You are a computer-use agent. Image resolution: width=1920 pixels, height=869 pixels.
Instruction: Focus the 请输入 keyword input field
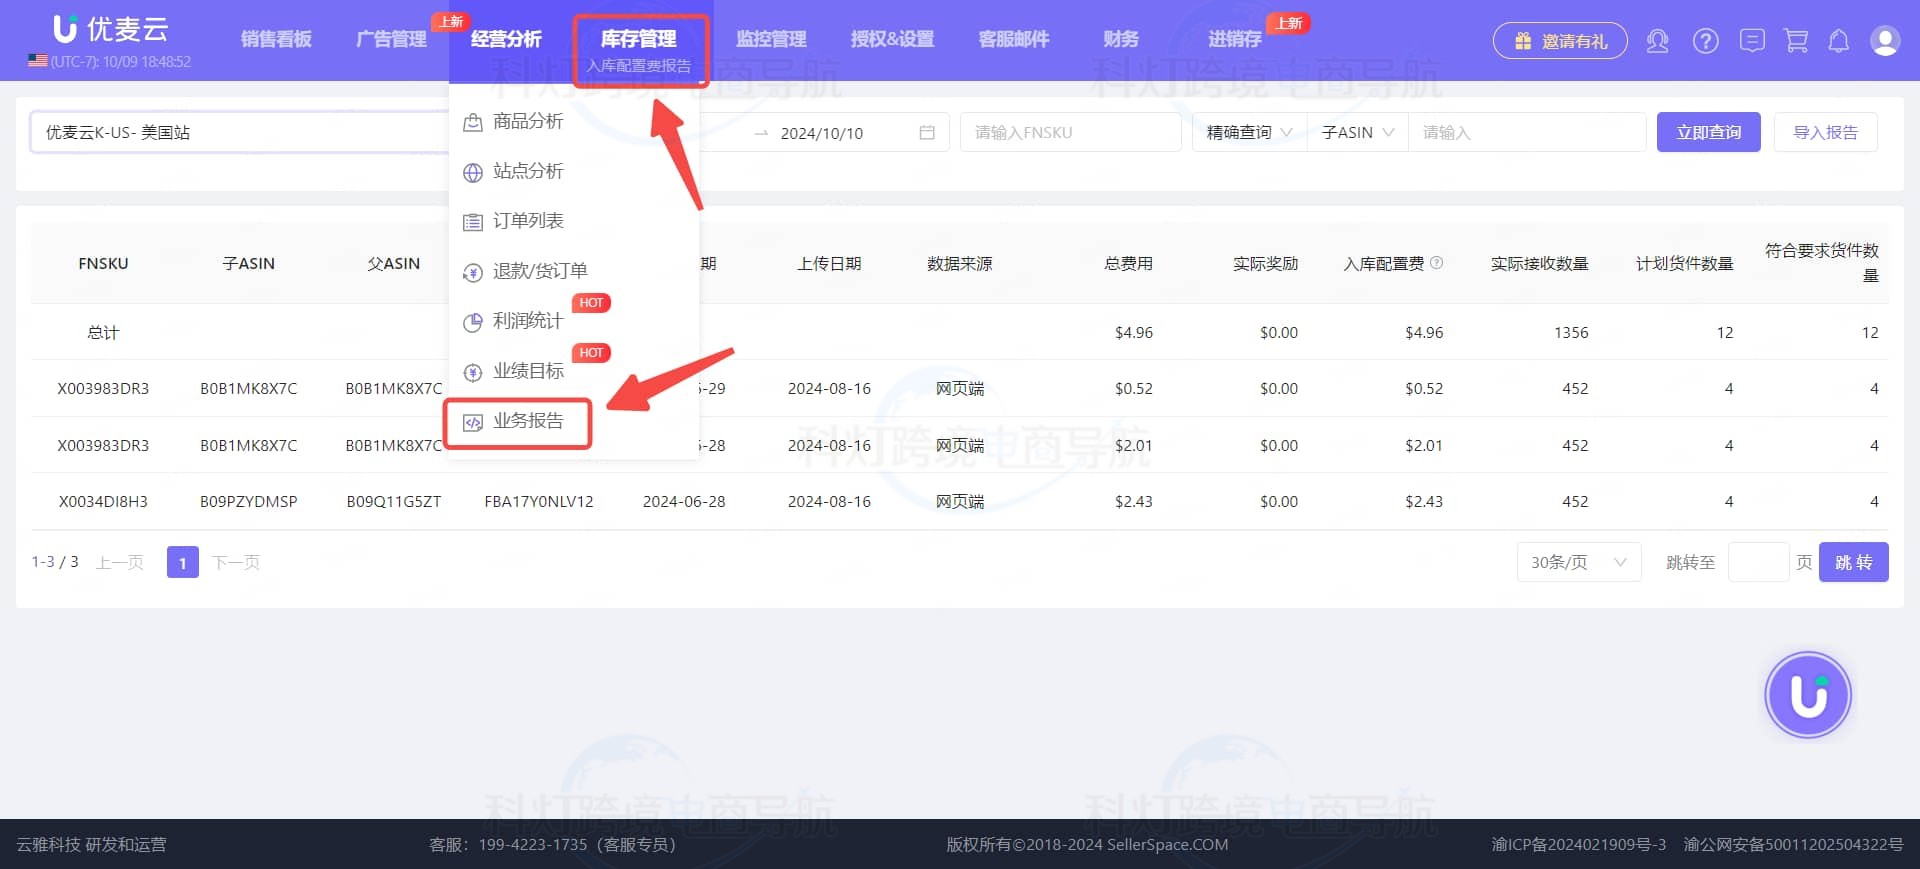(x=1526, y=132)
